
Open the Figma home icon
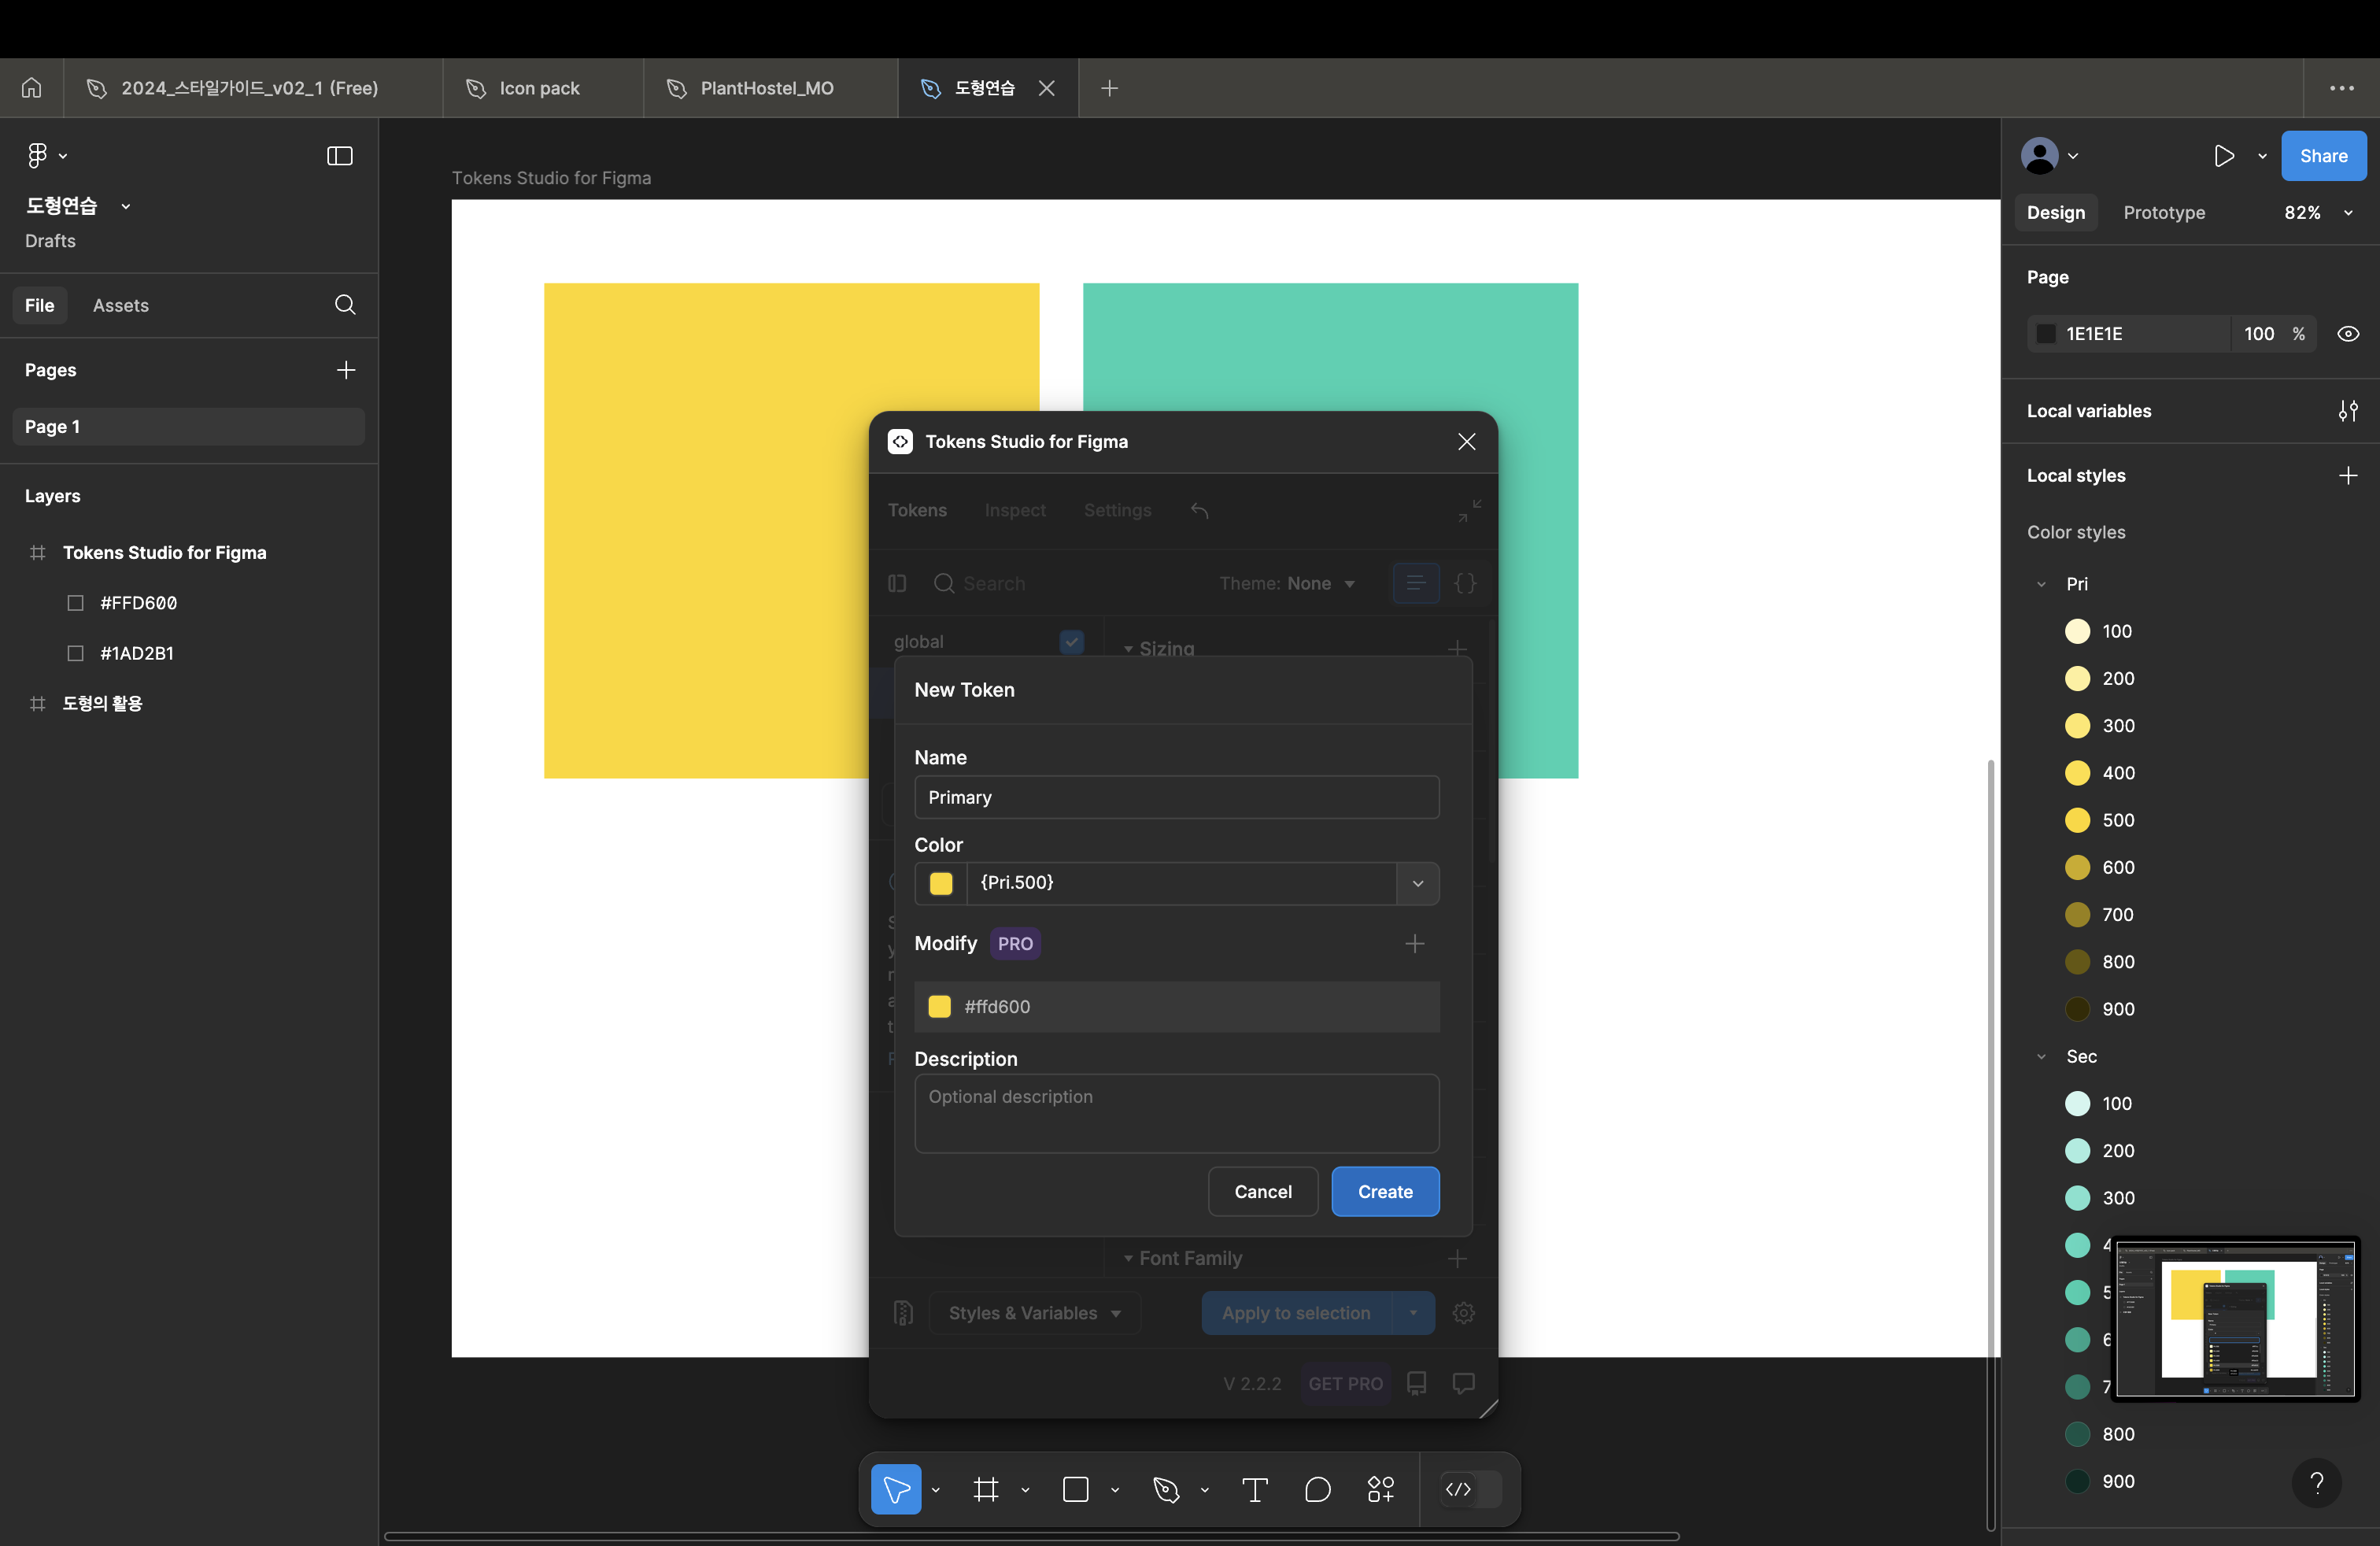[32, 88]
